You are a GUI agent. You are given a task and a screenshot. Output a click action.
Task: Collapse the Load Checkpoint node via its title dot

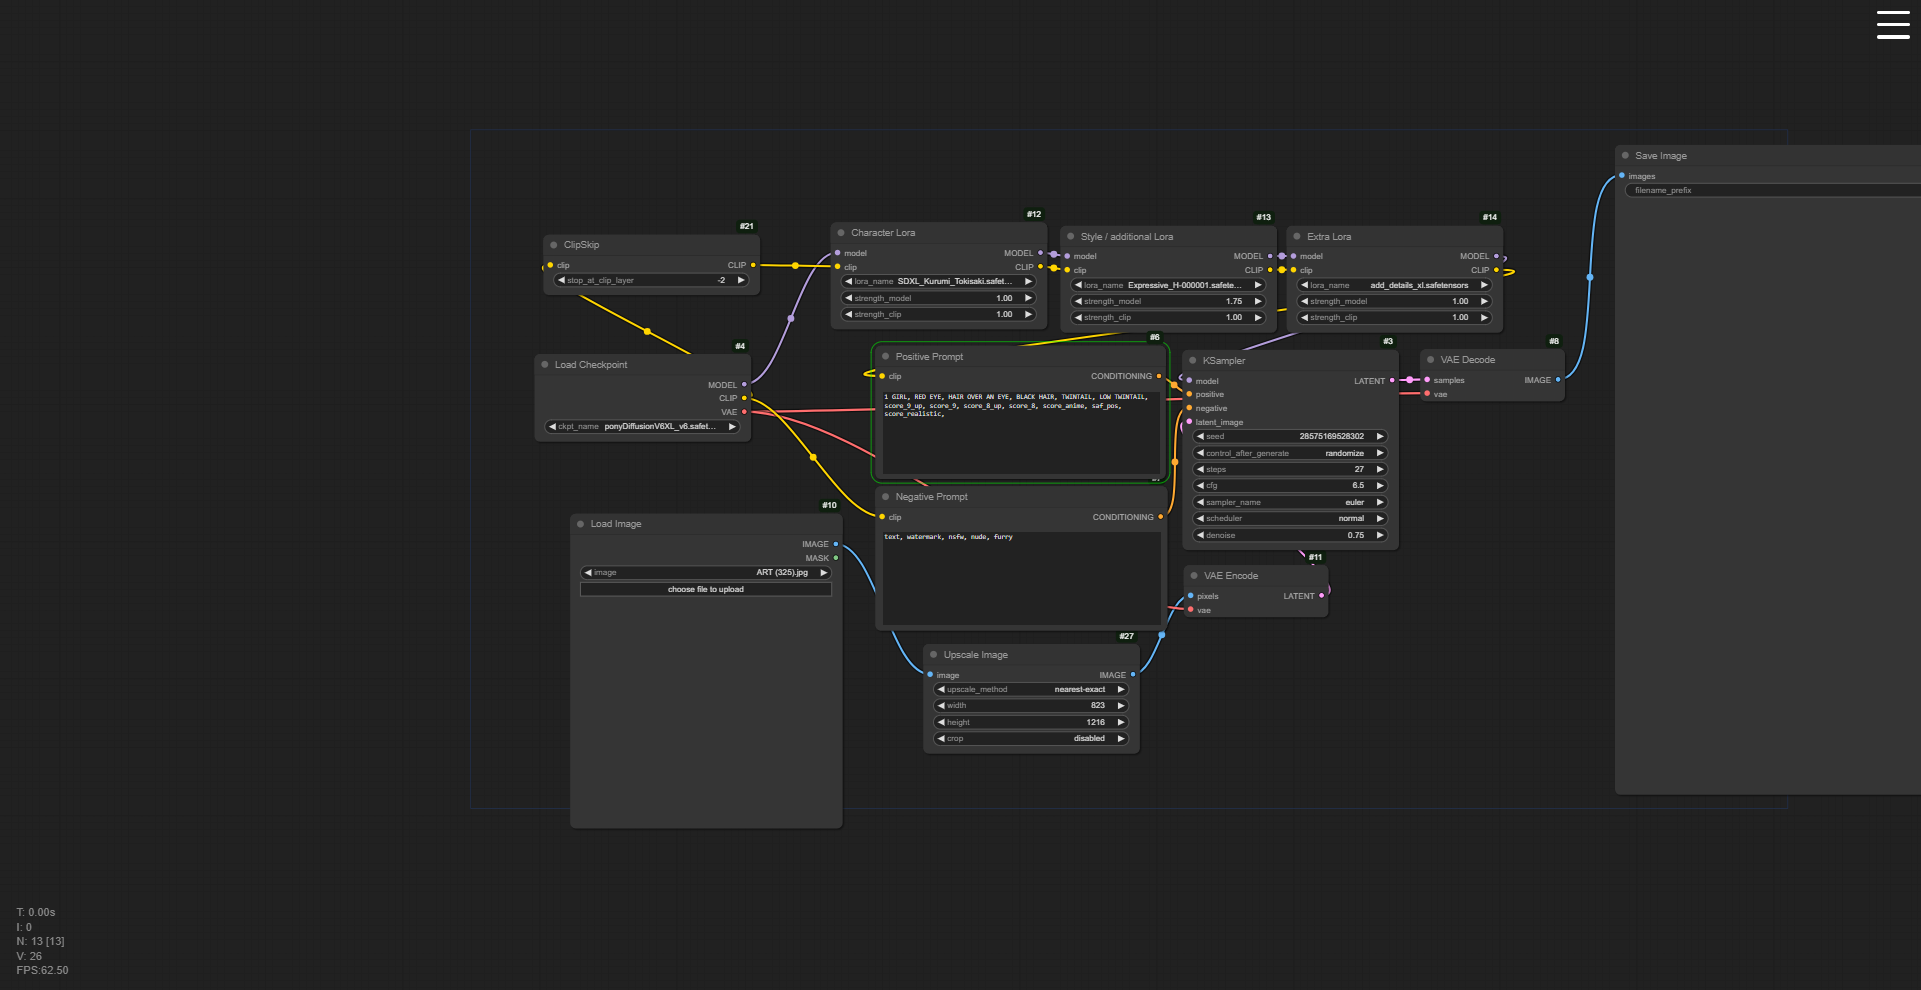tap(545, 365)
